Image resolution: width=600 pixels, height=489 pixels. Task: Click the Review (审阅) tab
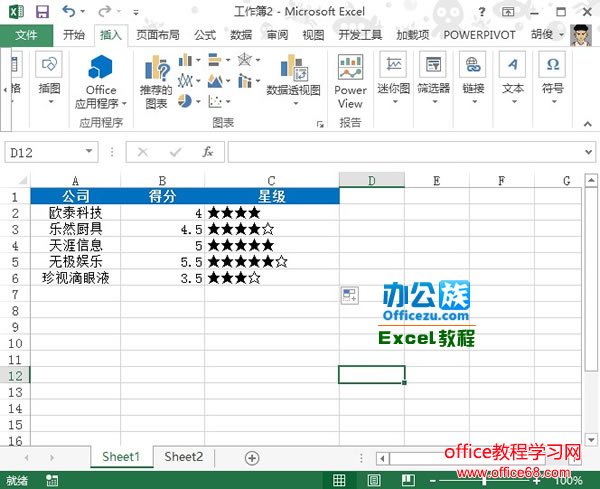pyautogui.click(x=277, y=35)
